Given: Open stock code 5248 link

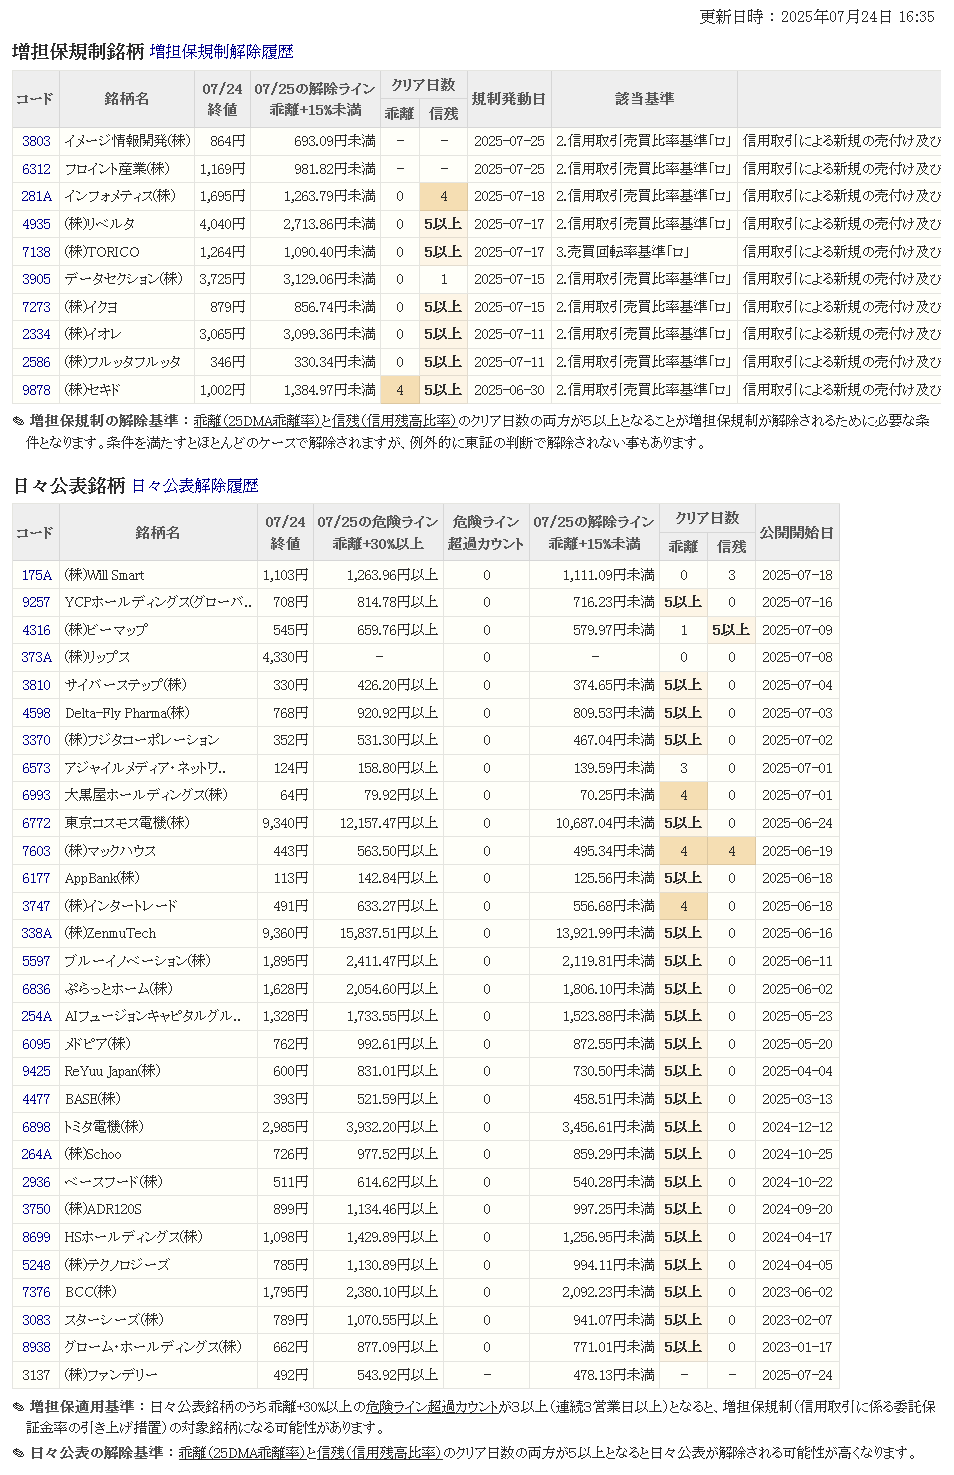Looking at the screenshot, I should point(36,1265).
